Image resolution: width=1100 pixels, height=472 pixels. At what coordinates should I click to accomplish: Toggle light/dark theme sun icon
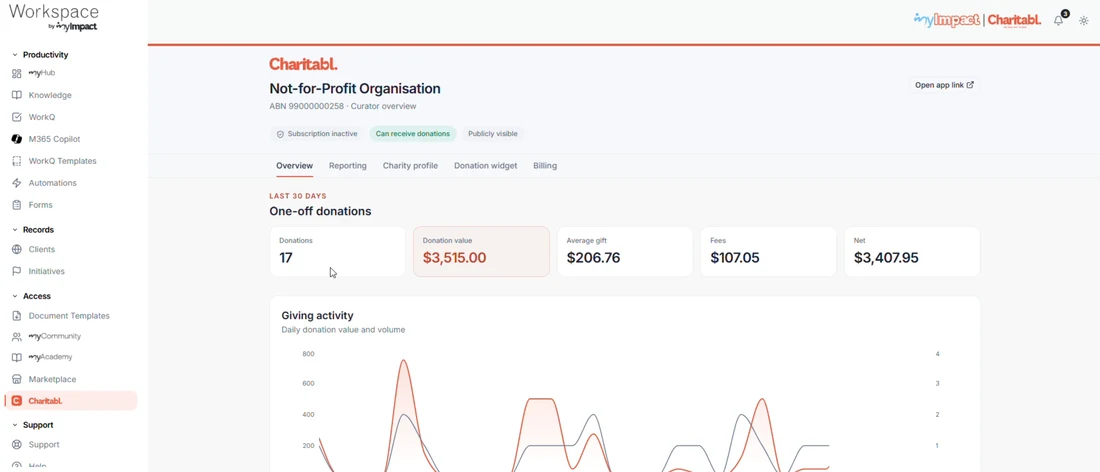point(1084,21)
